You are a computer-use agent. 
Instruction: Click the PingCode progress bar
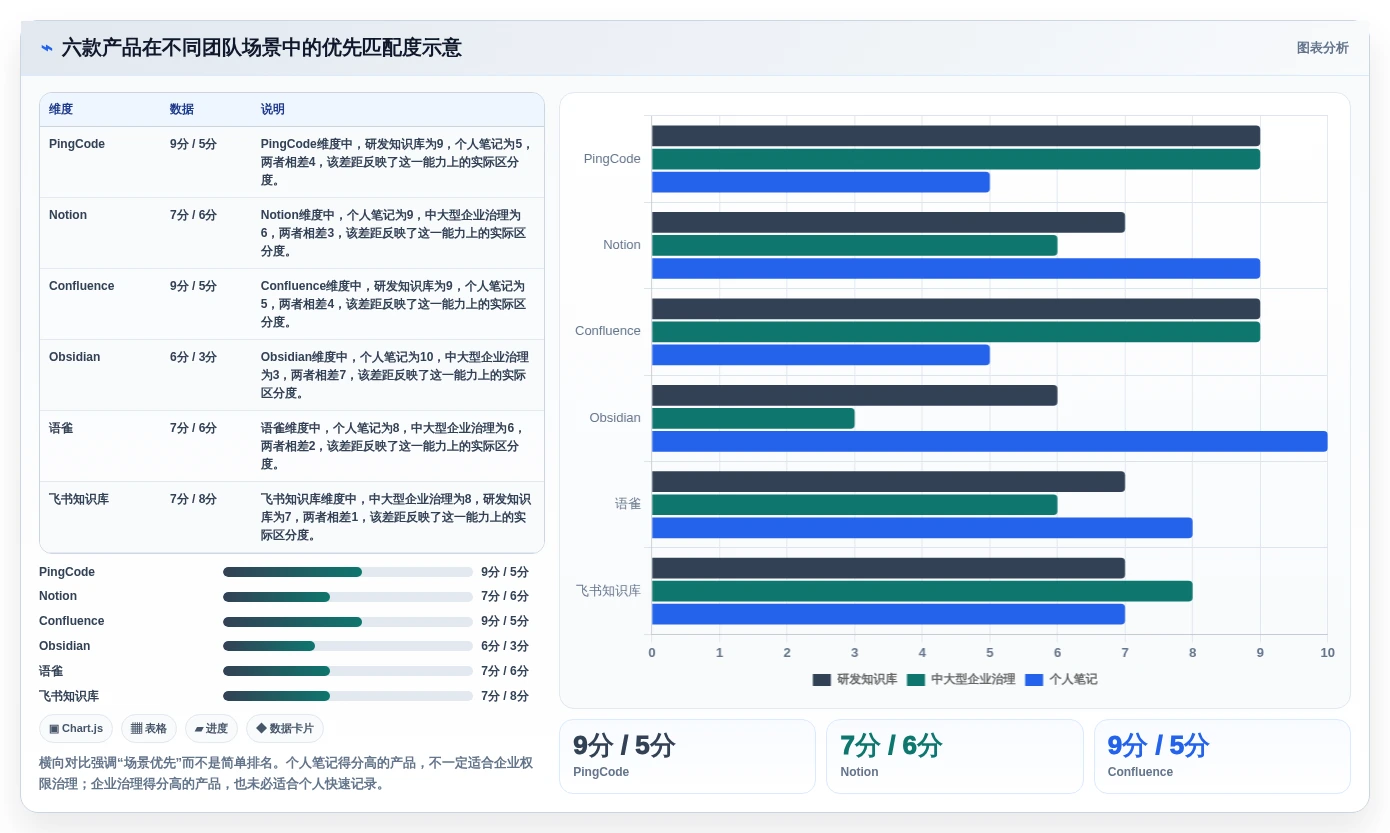[348, 572]
